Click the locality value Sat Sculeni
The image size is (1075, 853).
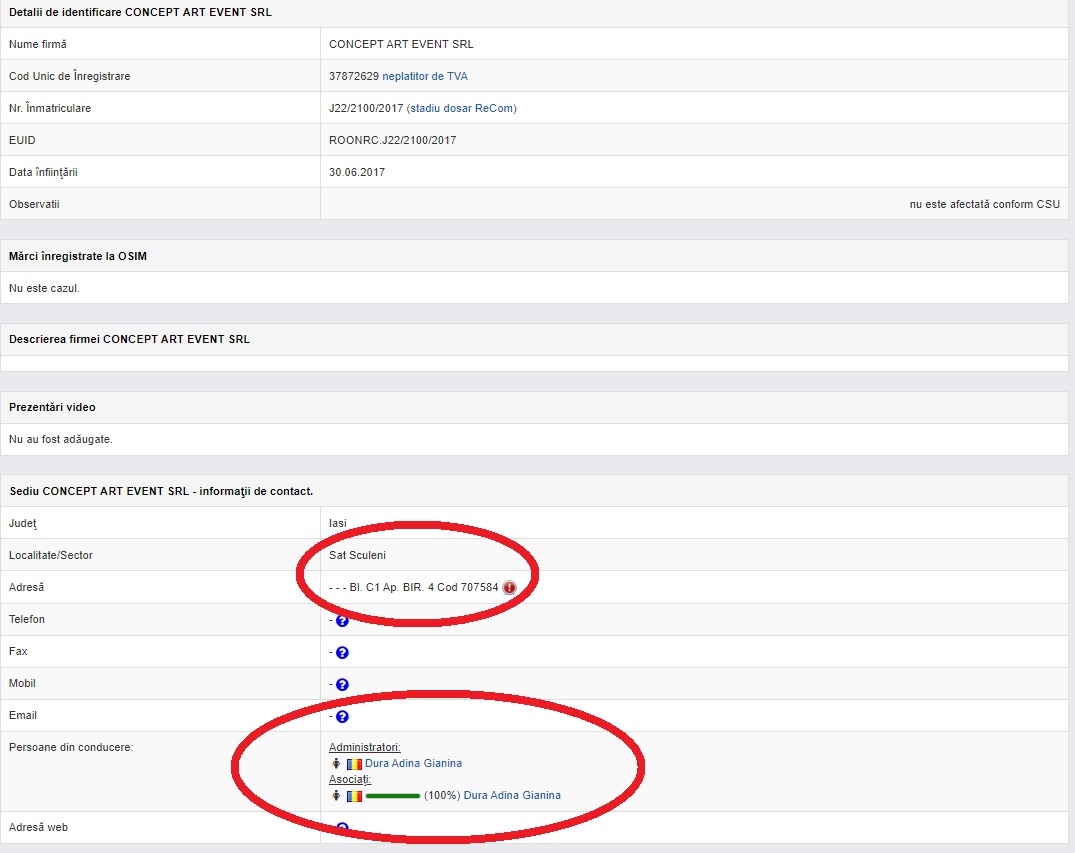click(x=357, y=555)
